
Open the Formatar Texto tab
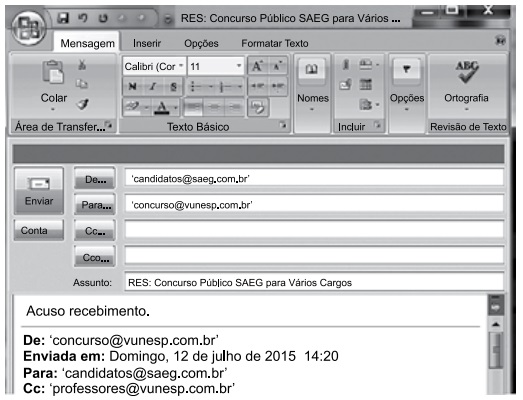275,43
